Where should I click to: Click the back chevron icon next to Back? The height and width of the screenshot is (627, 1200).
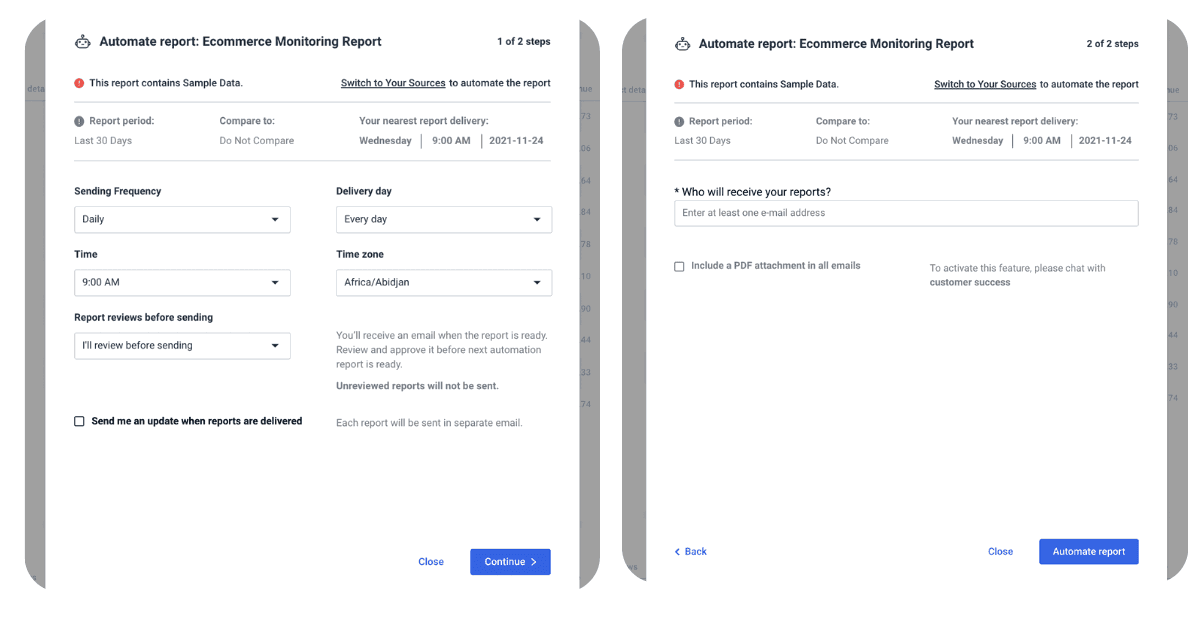point(676,551)
